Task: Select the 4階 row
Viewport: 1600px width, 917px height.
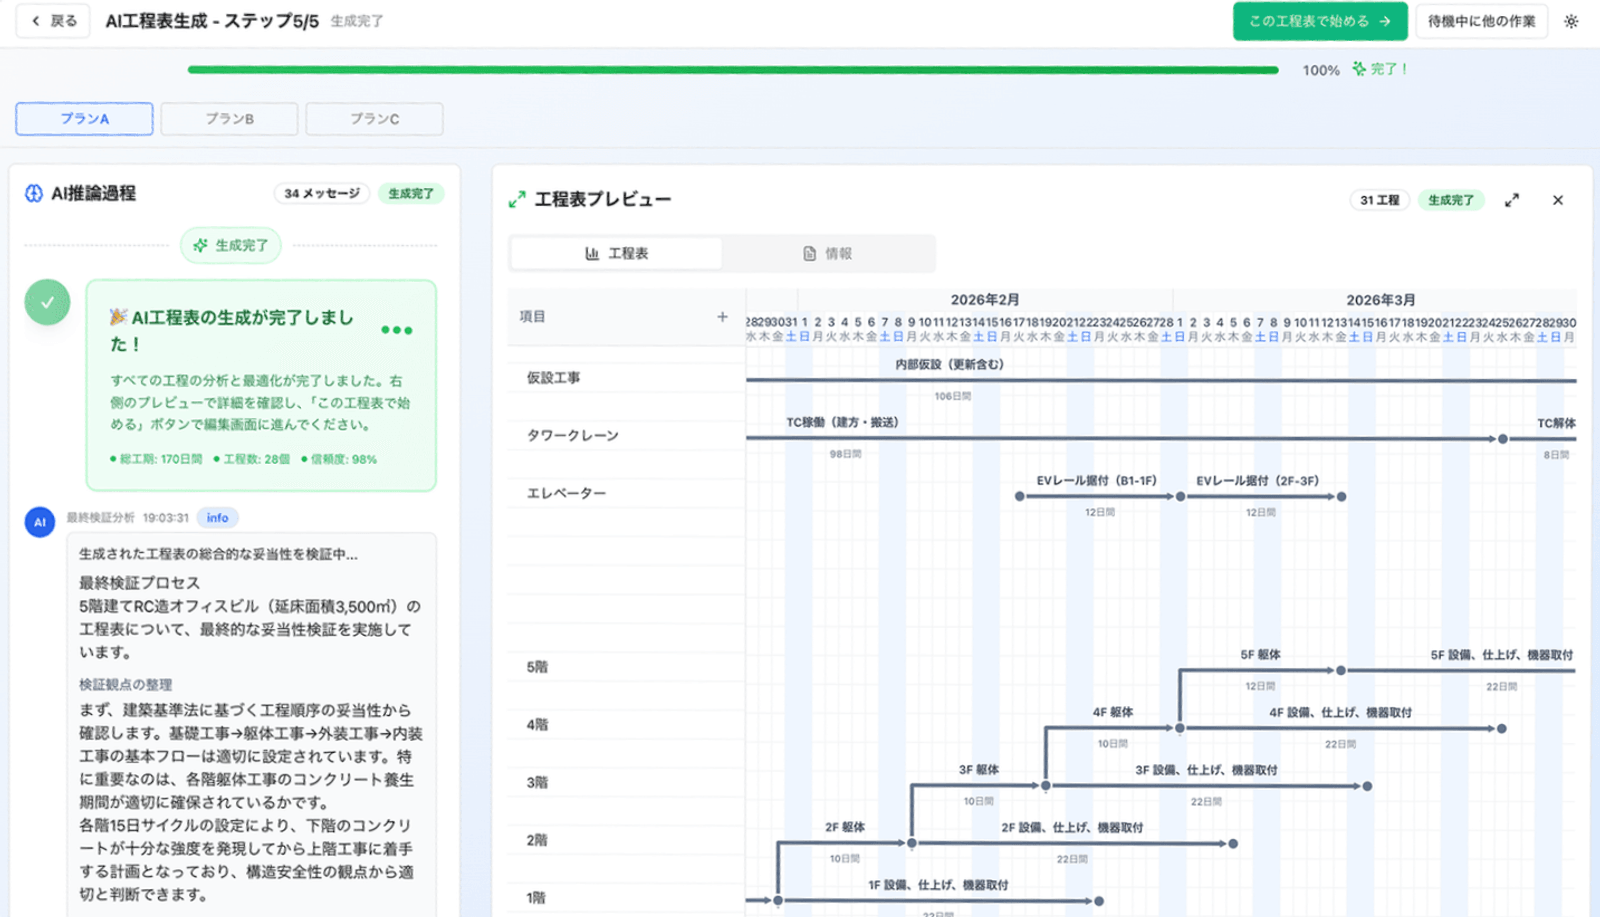Action: click(626, 725)
